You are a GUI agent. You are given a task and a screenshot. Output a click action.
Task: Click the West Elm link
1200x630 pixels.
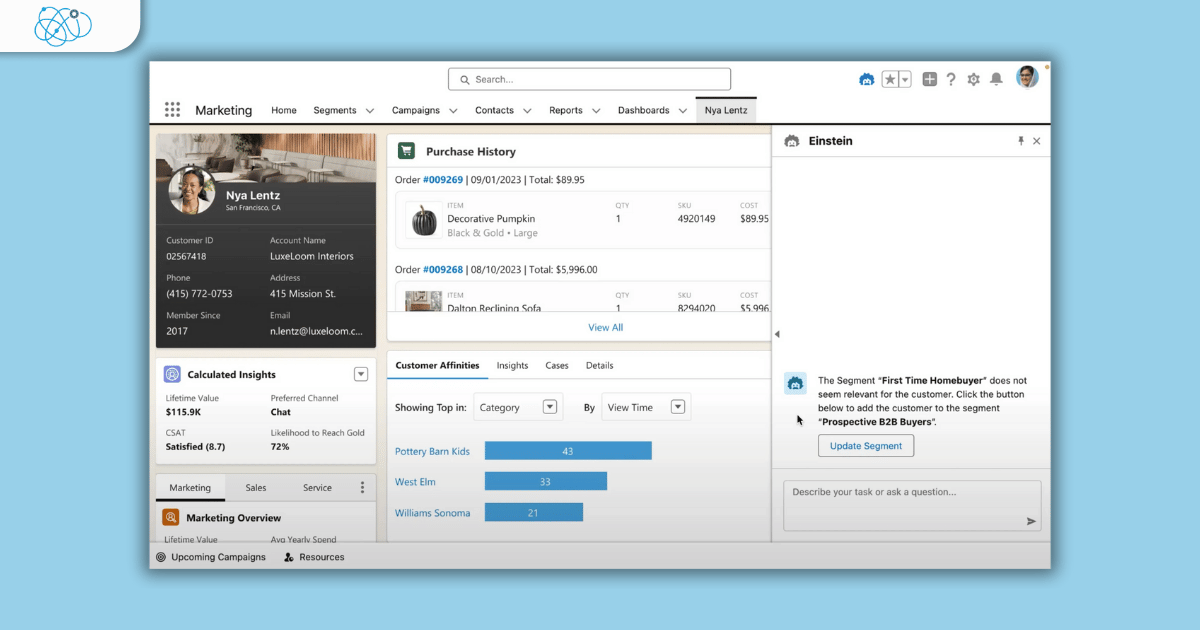click(416, 482)
